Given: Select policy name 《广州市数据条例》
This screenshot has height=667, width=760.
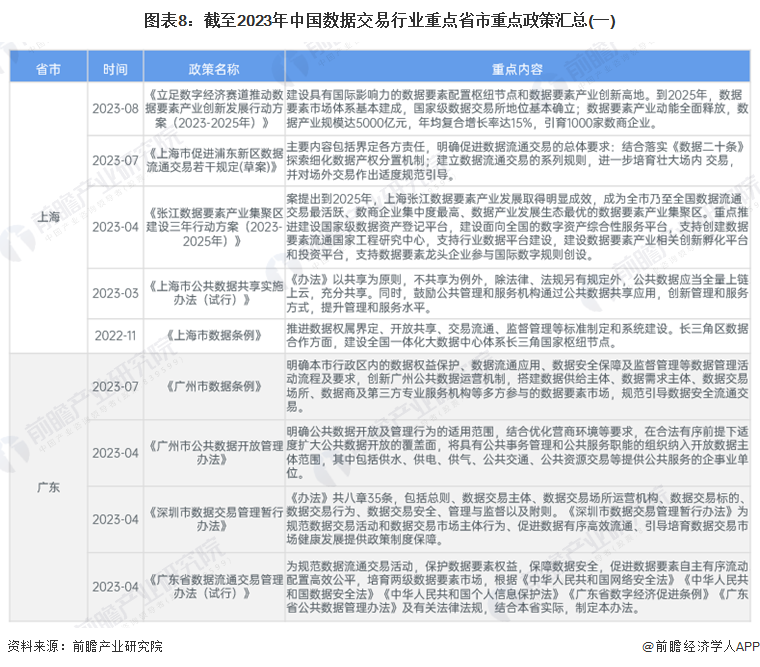Looking at the screenshot, I should [x=214, y=386].
